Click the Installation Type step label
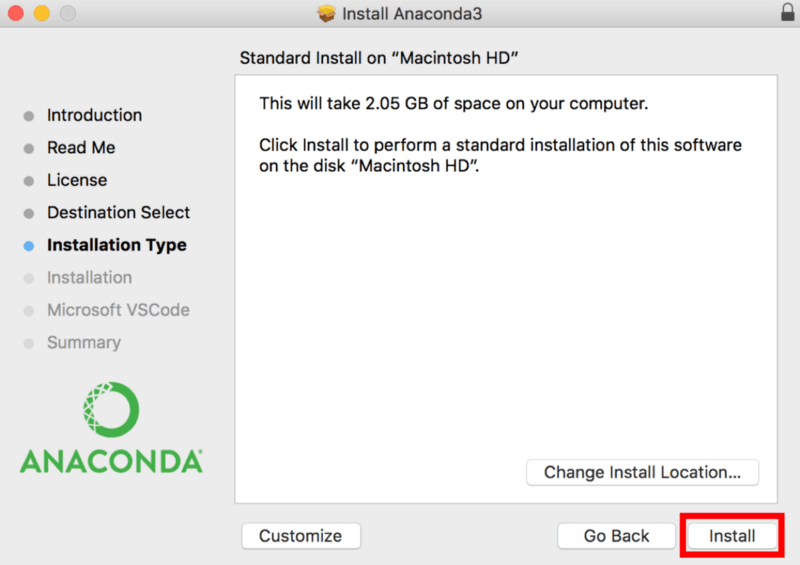 point(117,245)
